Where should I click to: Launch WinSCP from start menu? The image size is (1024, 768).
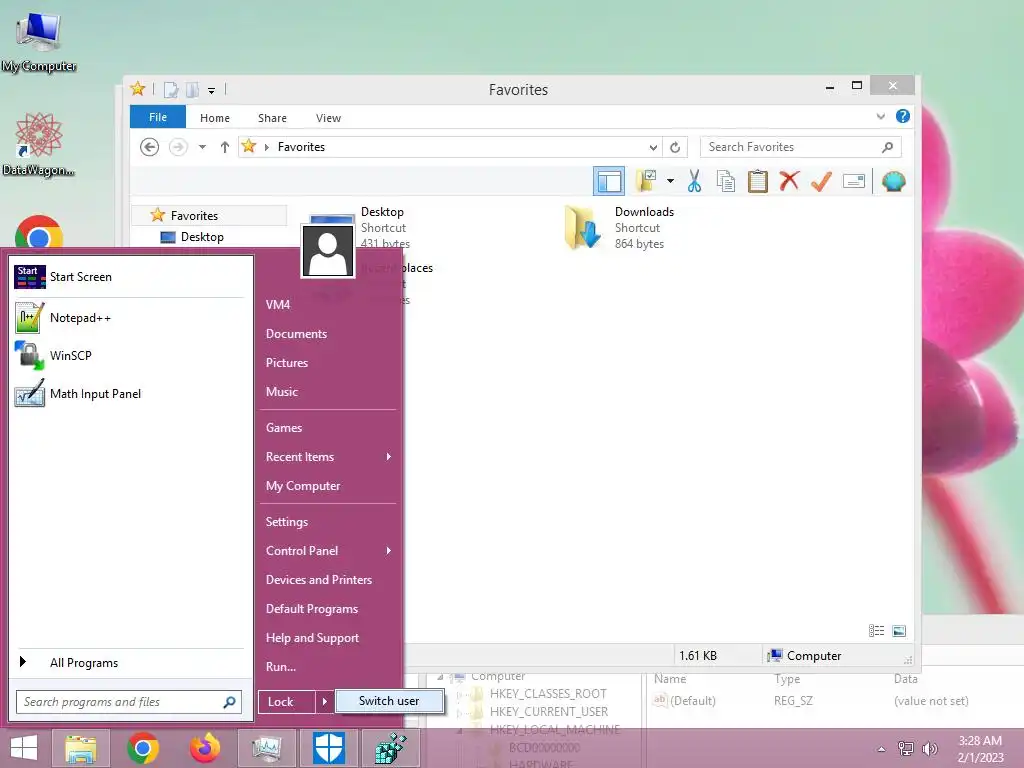(x=129, y=355)
